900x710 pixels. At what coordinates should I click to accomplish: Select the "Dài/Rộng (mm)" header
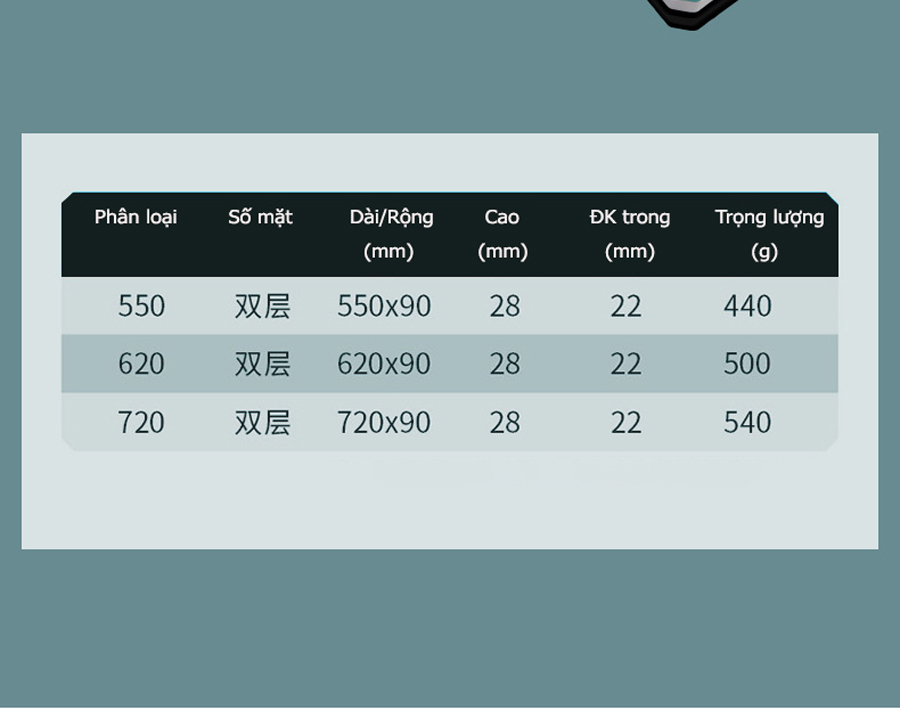(x=390, y=234)
